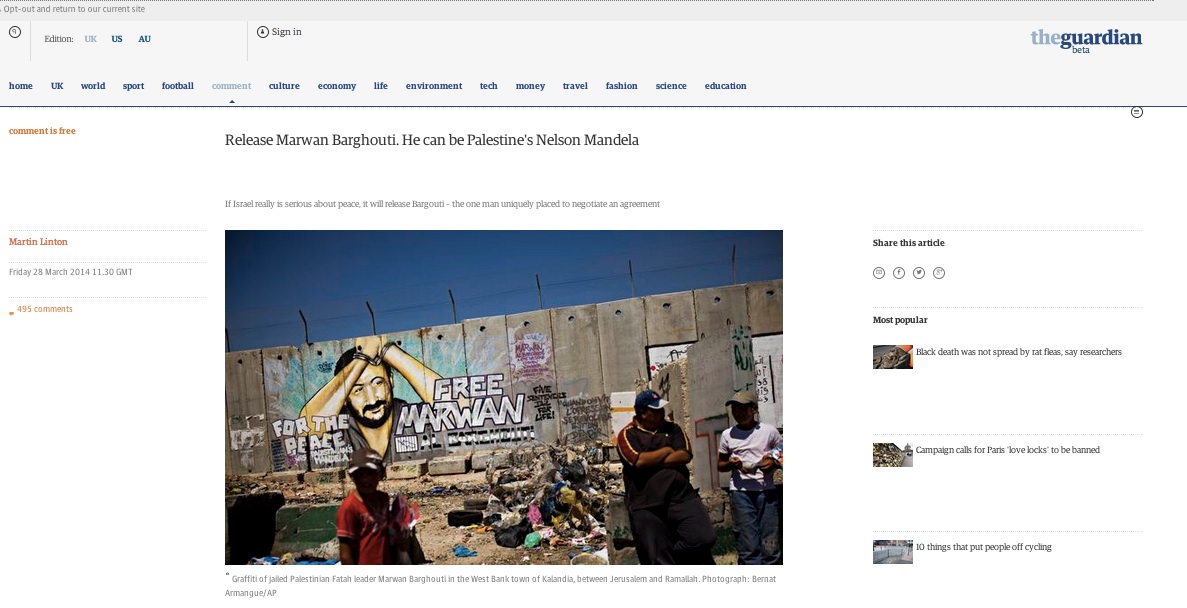This screenshot has width=1187, height=608.
Task: Click the Sign in profile icon
Action: pyautogui.click(x=263, y=32)
